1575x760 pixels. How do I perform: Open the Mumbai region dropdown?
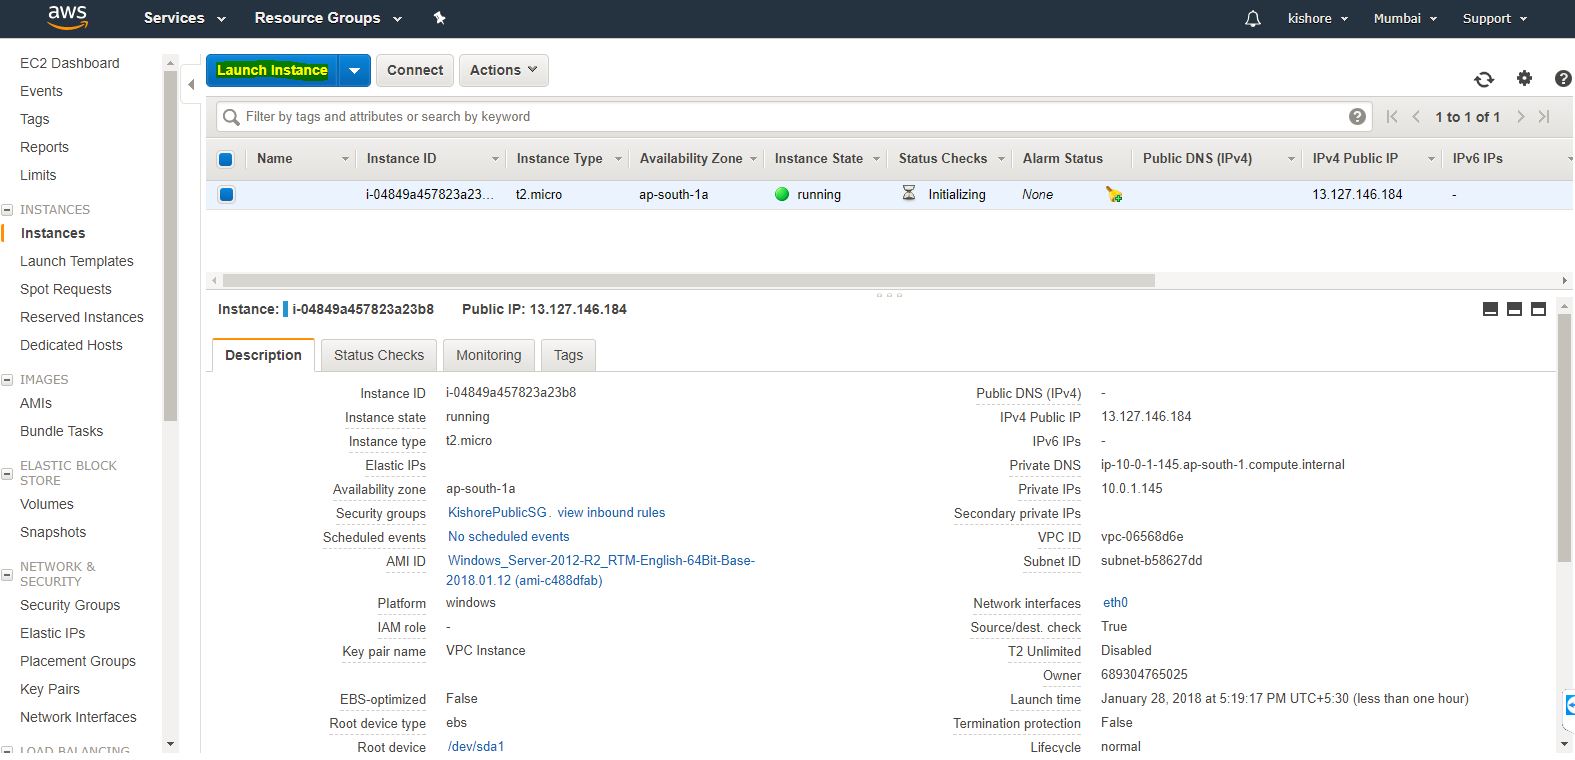[x=1405, y=19]
